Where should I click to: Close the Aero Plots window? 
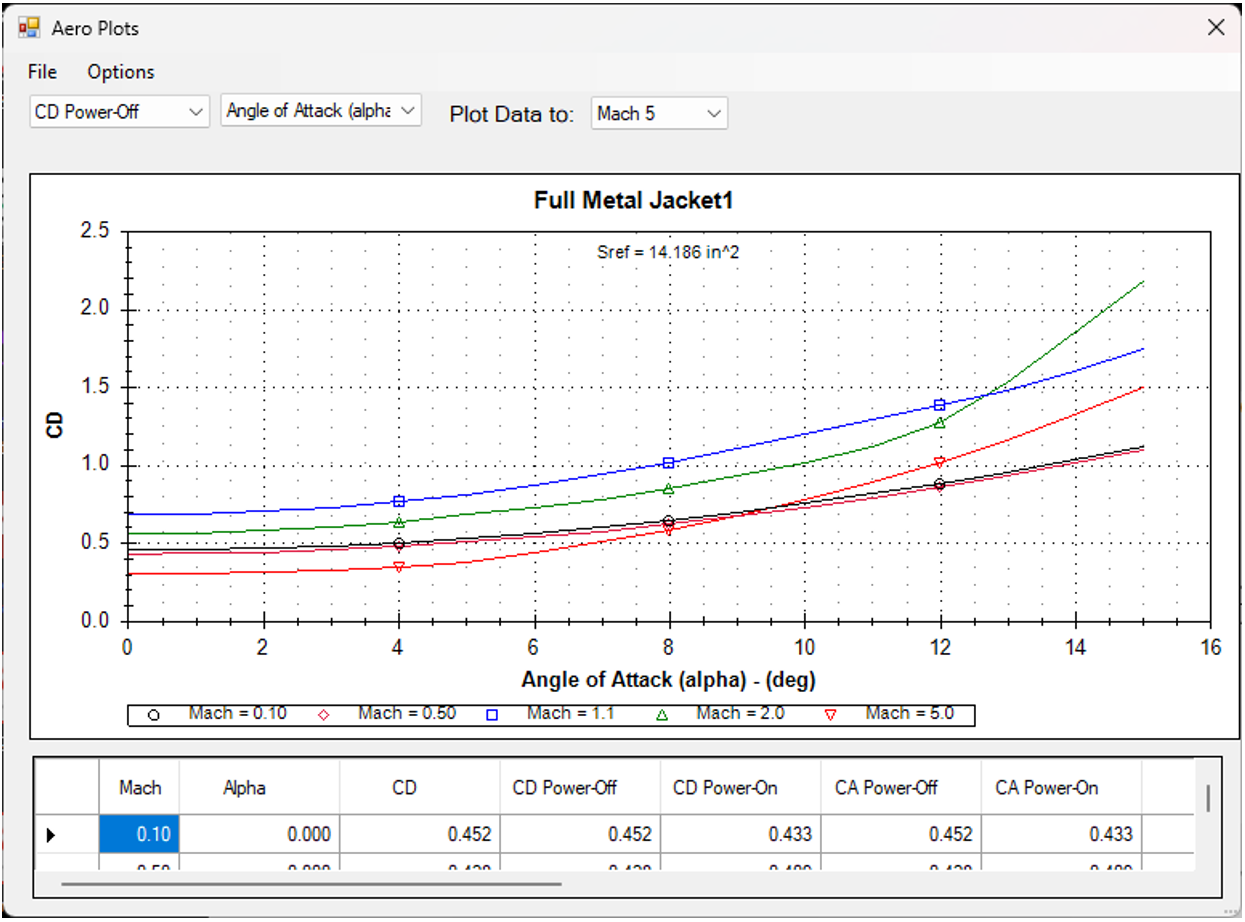pos(1215,28)
